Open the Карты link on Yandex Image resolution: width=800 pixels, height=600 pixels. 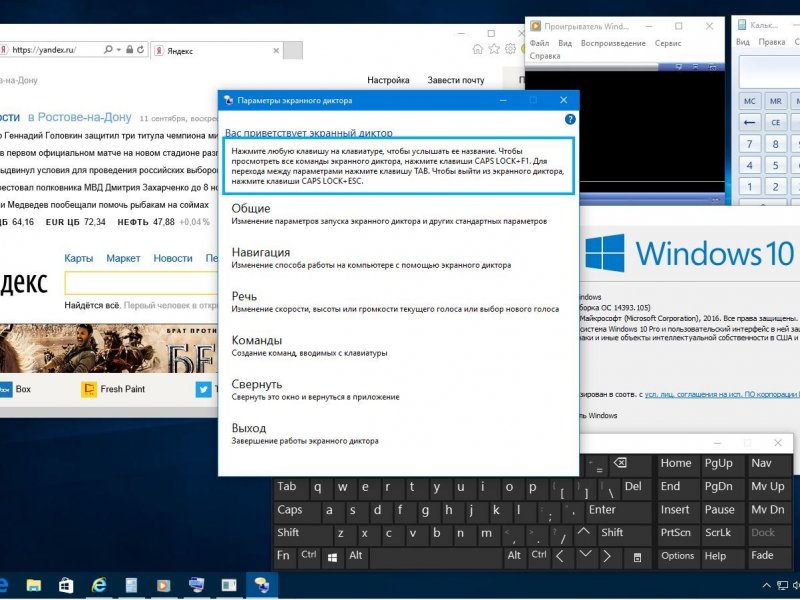[x=79, y=258]
